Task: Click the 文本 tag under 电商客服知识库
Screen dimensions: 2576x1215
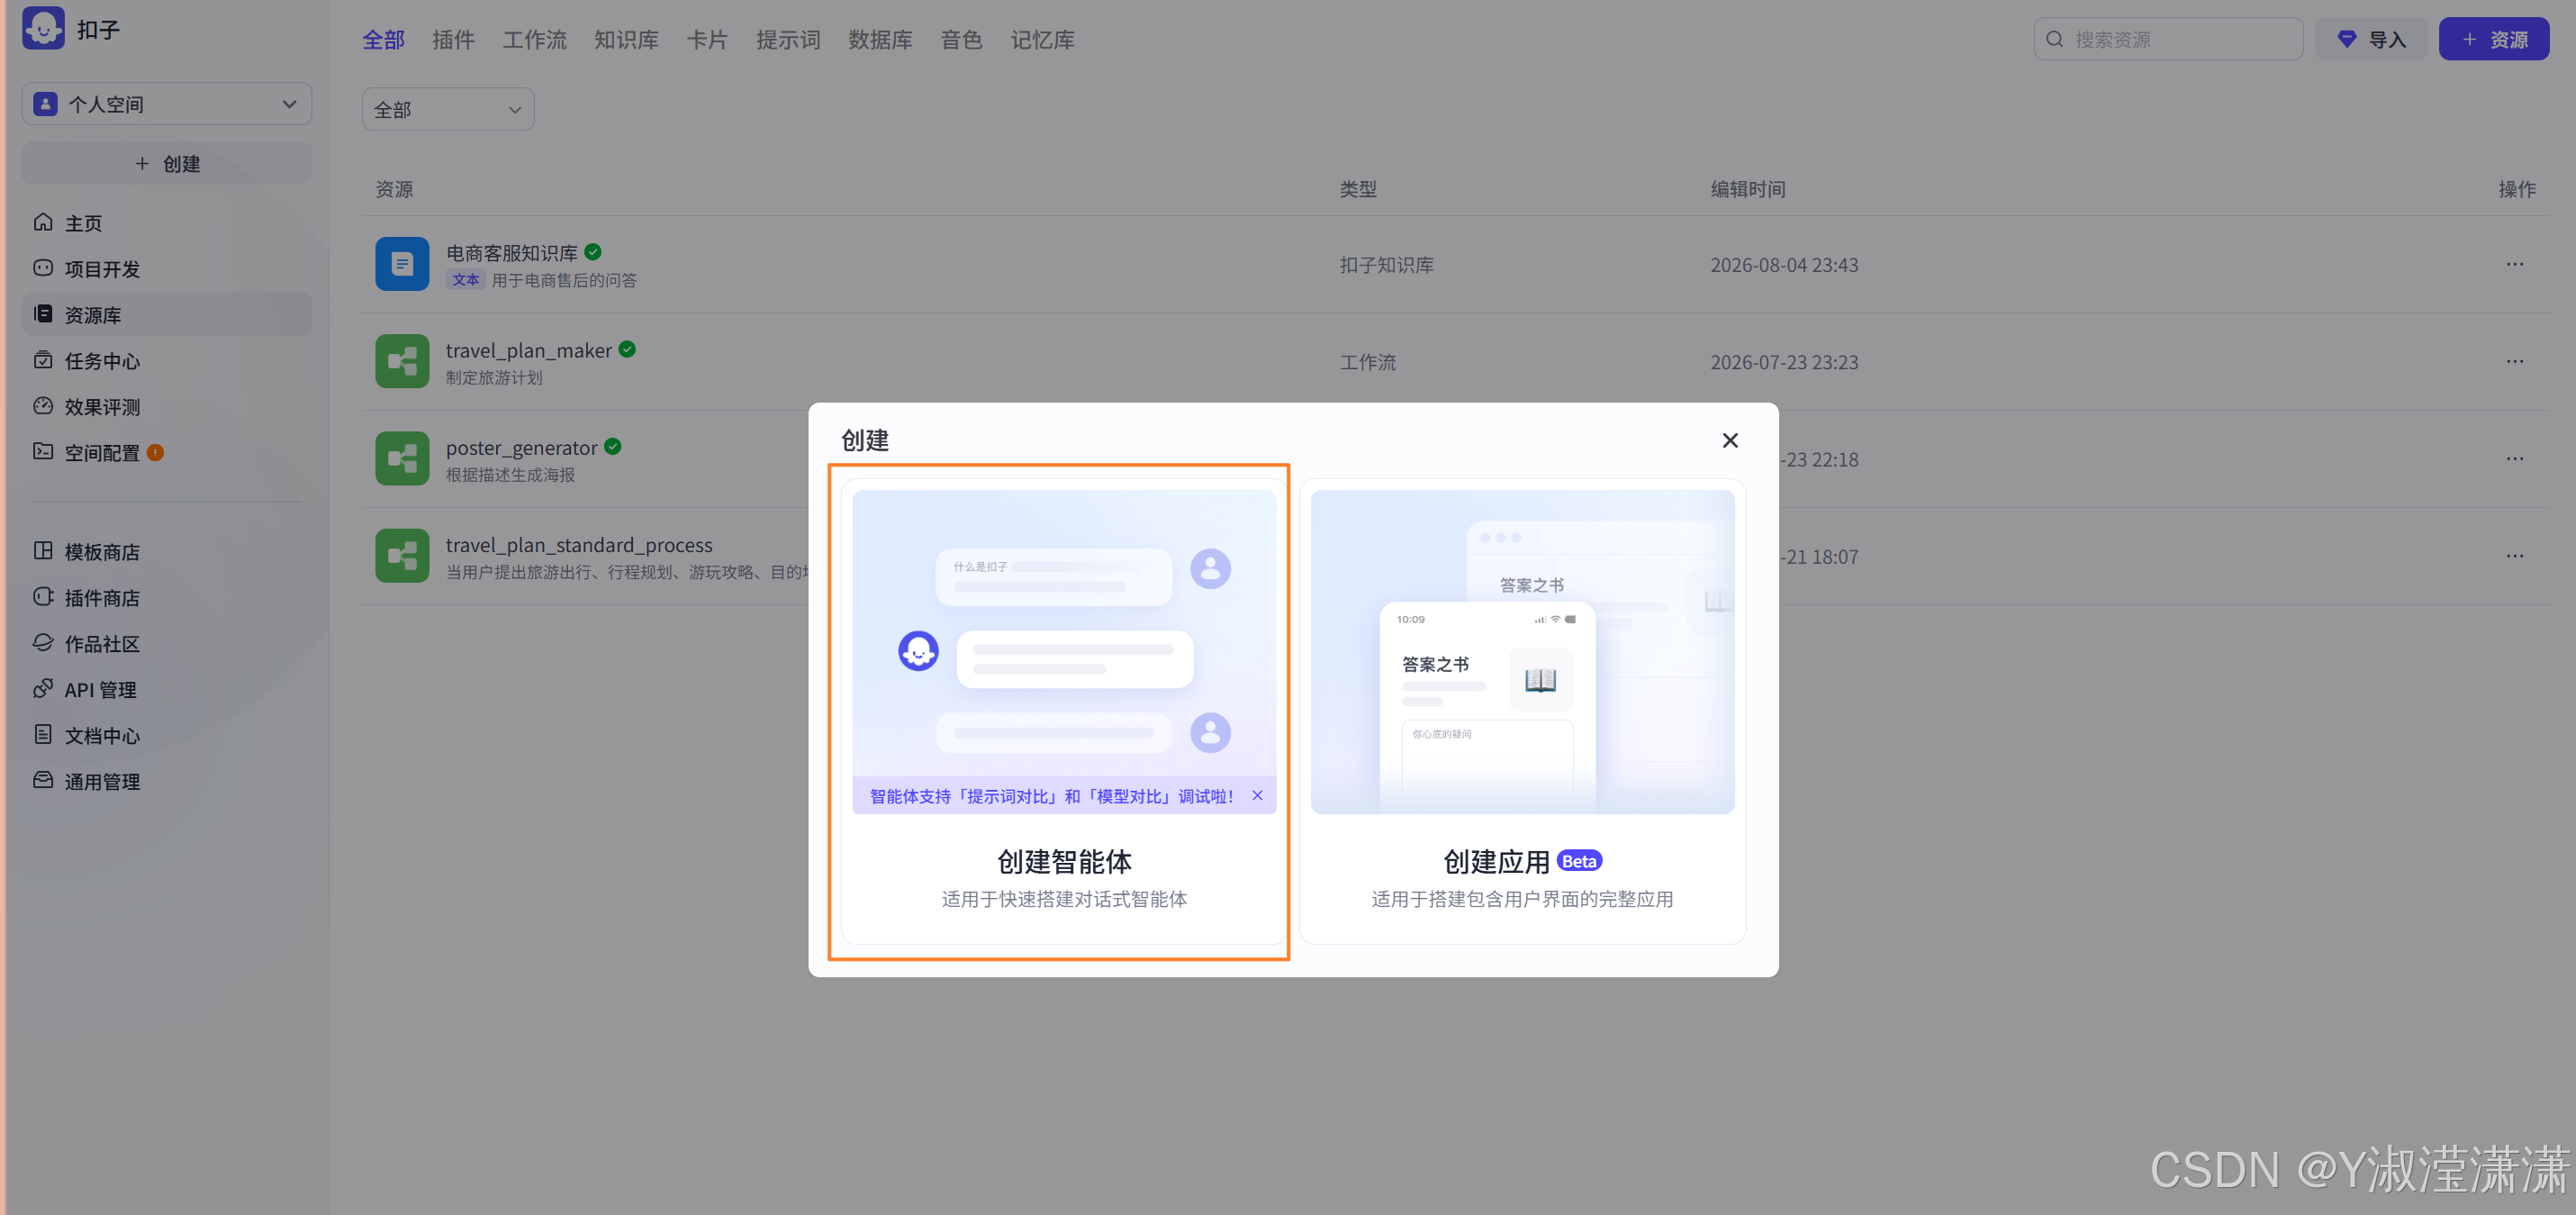Action: (x=466, y=280)
